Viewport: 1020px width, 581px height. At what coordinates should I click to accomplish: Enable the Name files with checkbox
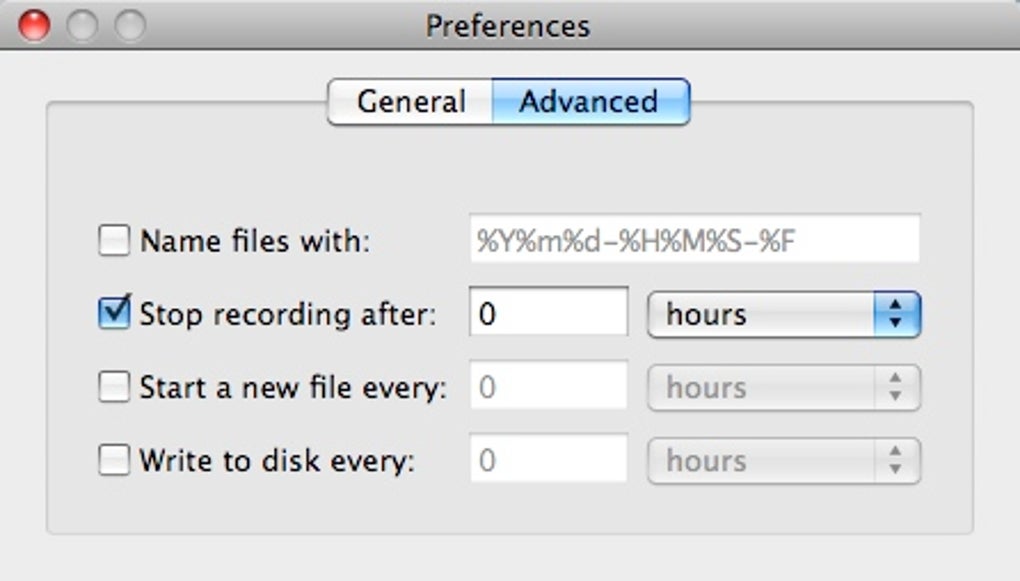[x=114, y=241]
